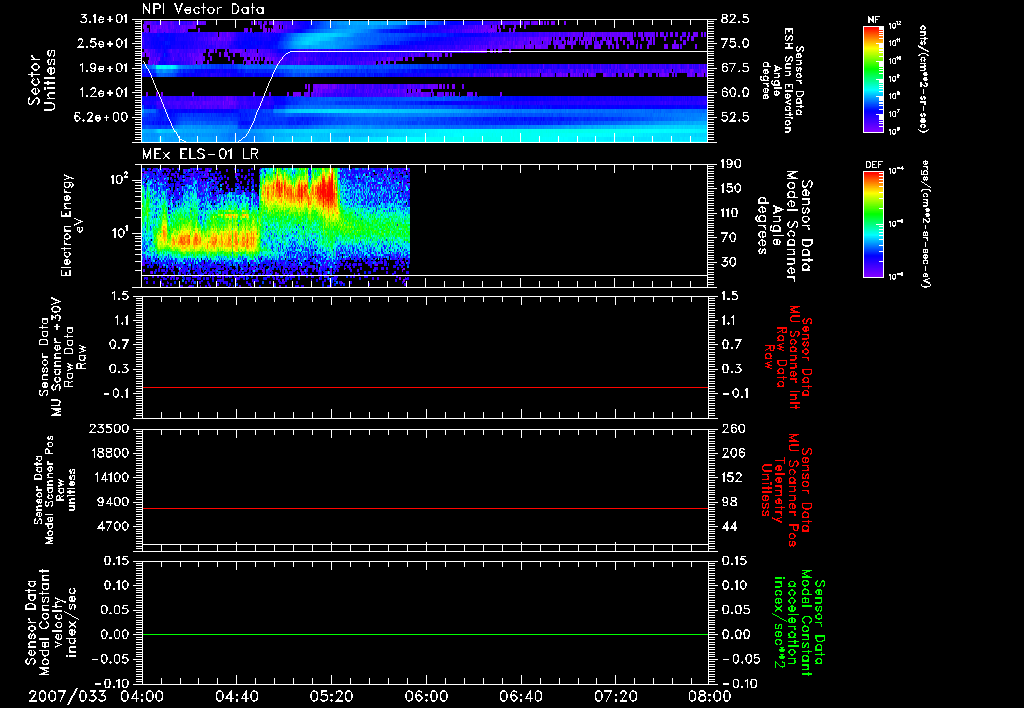Click the '14100' scanner position tick label
Viewport: 1024px width, 708px height.
110,477
